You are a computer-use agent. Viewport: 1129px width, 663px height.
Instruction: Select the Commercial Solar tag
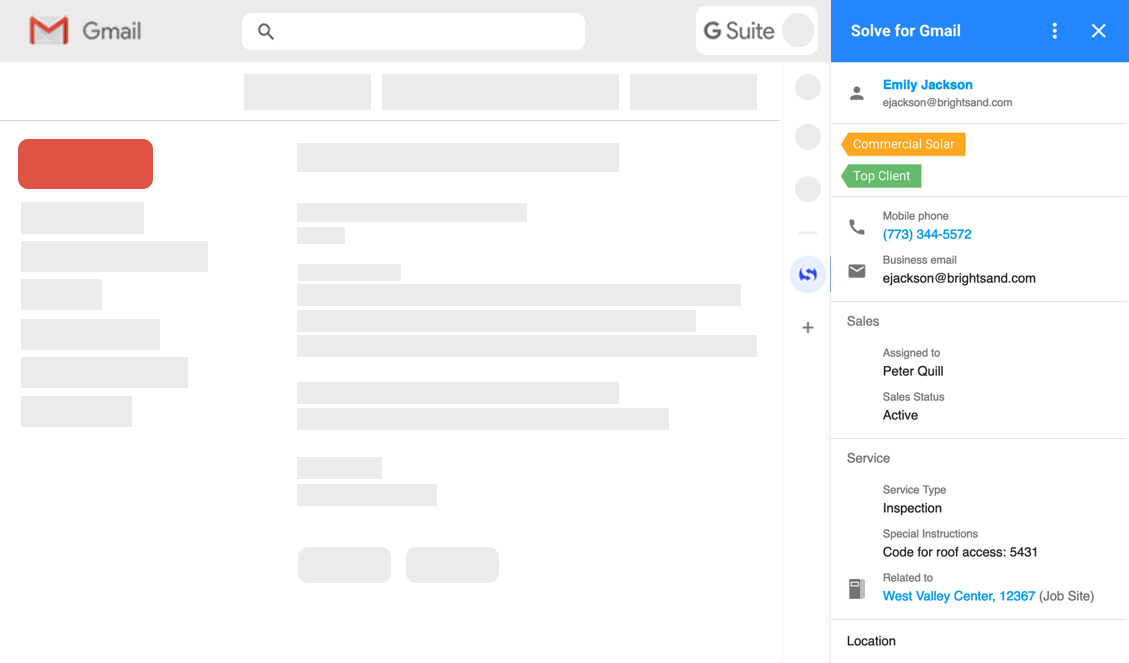click(903, 144)
